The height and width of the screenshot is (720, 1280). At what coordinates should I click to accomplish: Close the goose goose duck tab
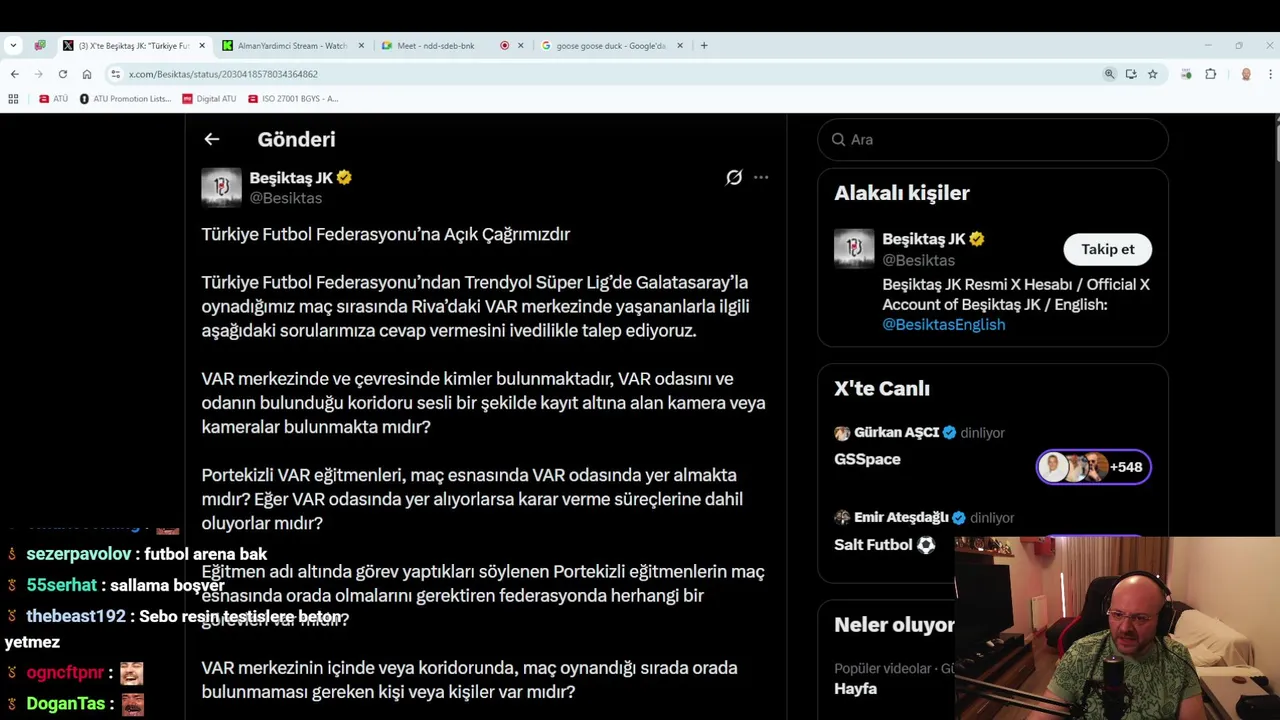click(680, 45)
